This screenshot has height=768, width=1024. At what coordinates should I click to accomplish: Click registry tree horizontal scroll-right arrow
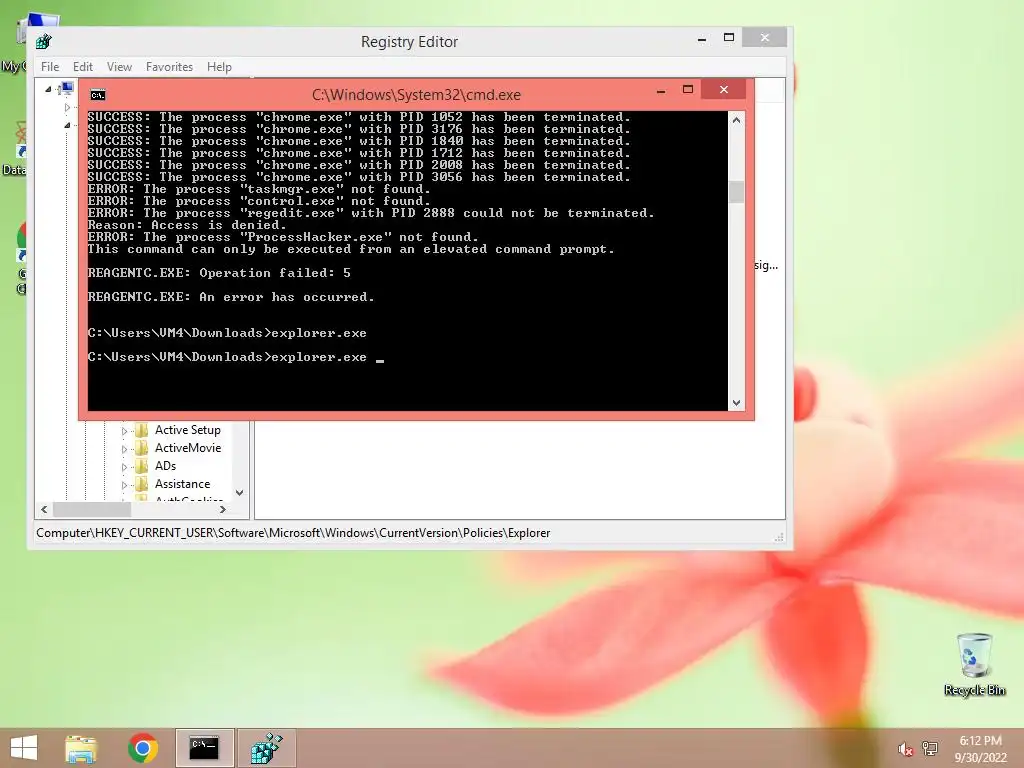tap(223, 509)
